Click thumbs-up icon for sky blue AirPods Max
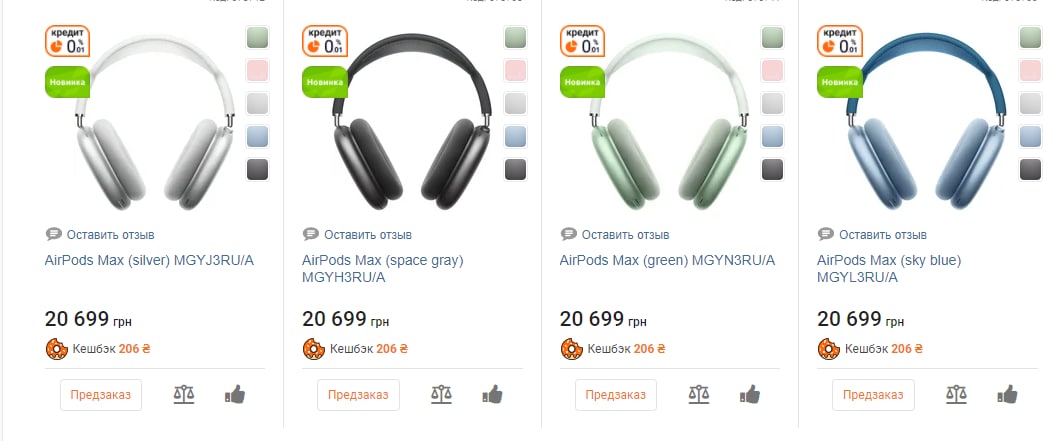Screen dimensions: 1062x441 click(x=1007, y=394)
